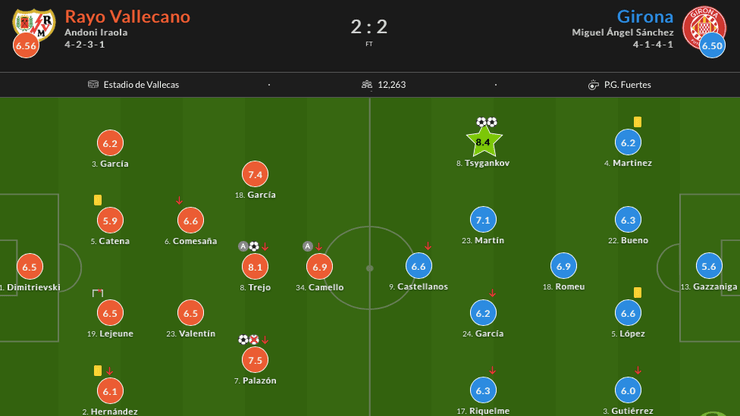Open the Girona team name link
740x416 pixels.
pyautogui.click(x=645, y=16)
